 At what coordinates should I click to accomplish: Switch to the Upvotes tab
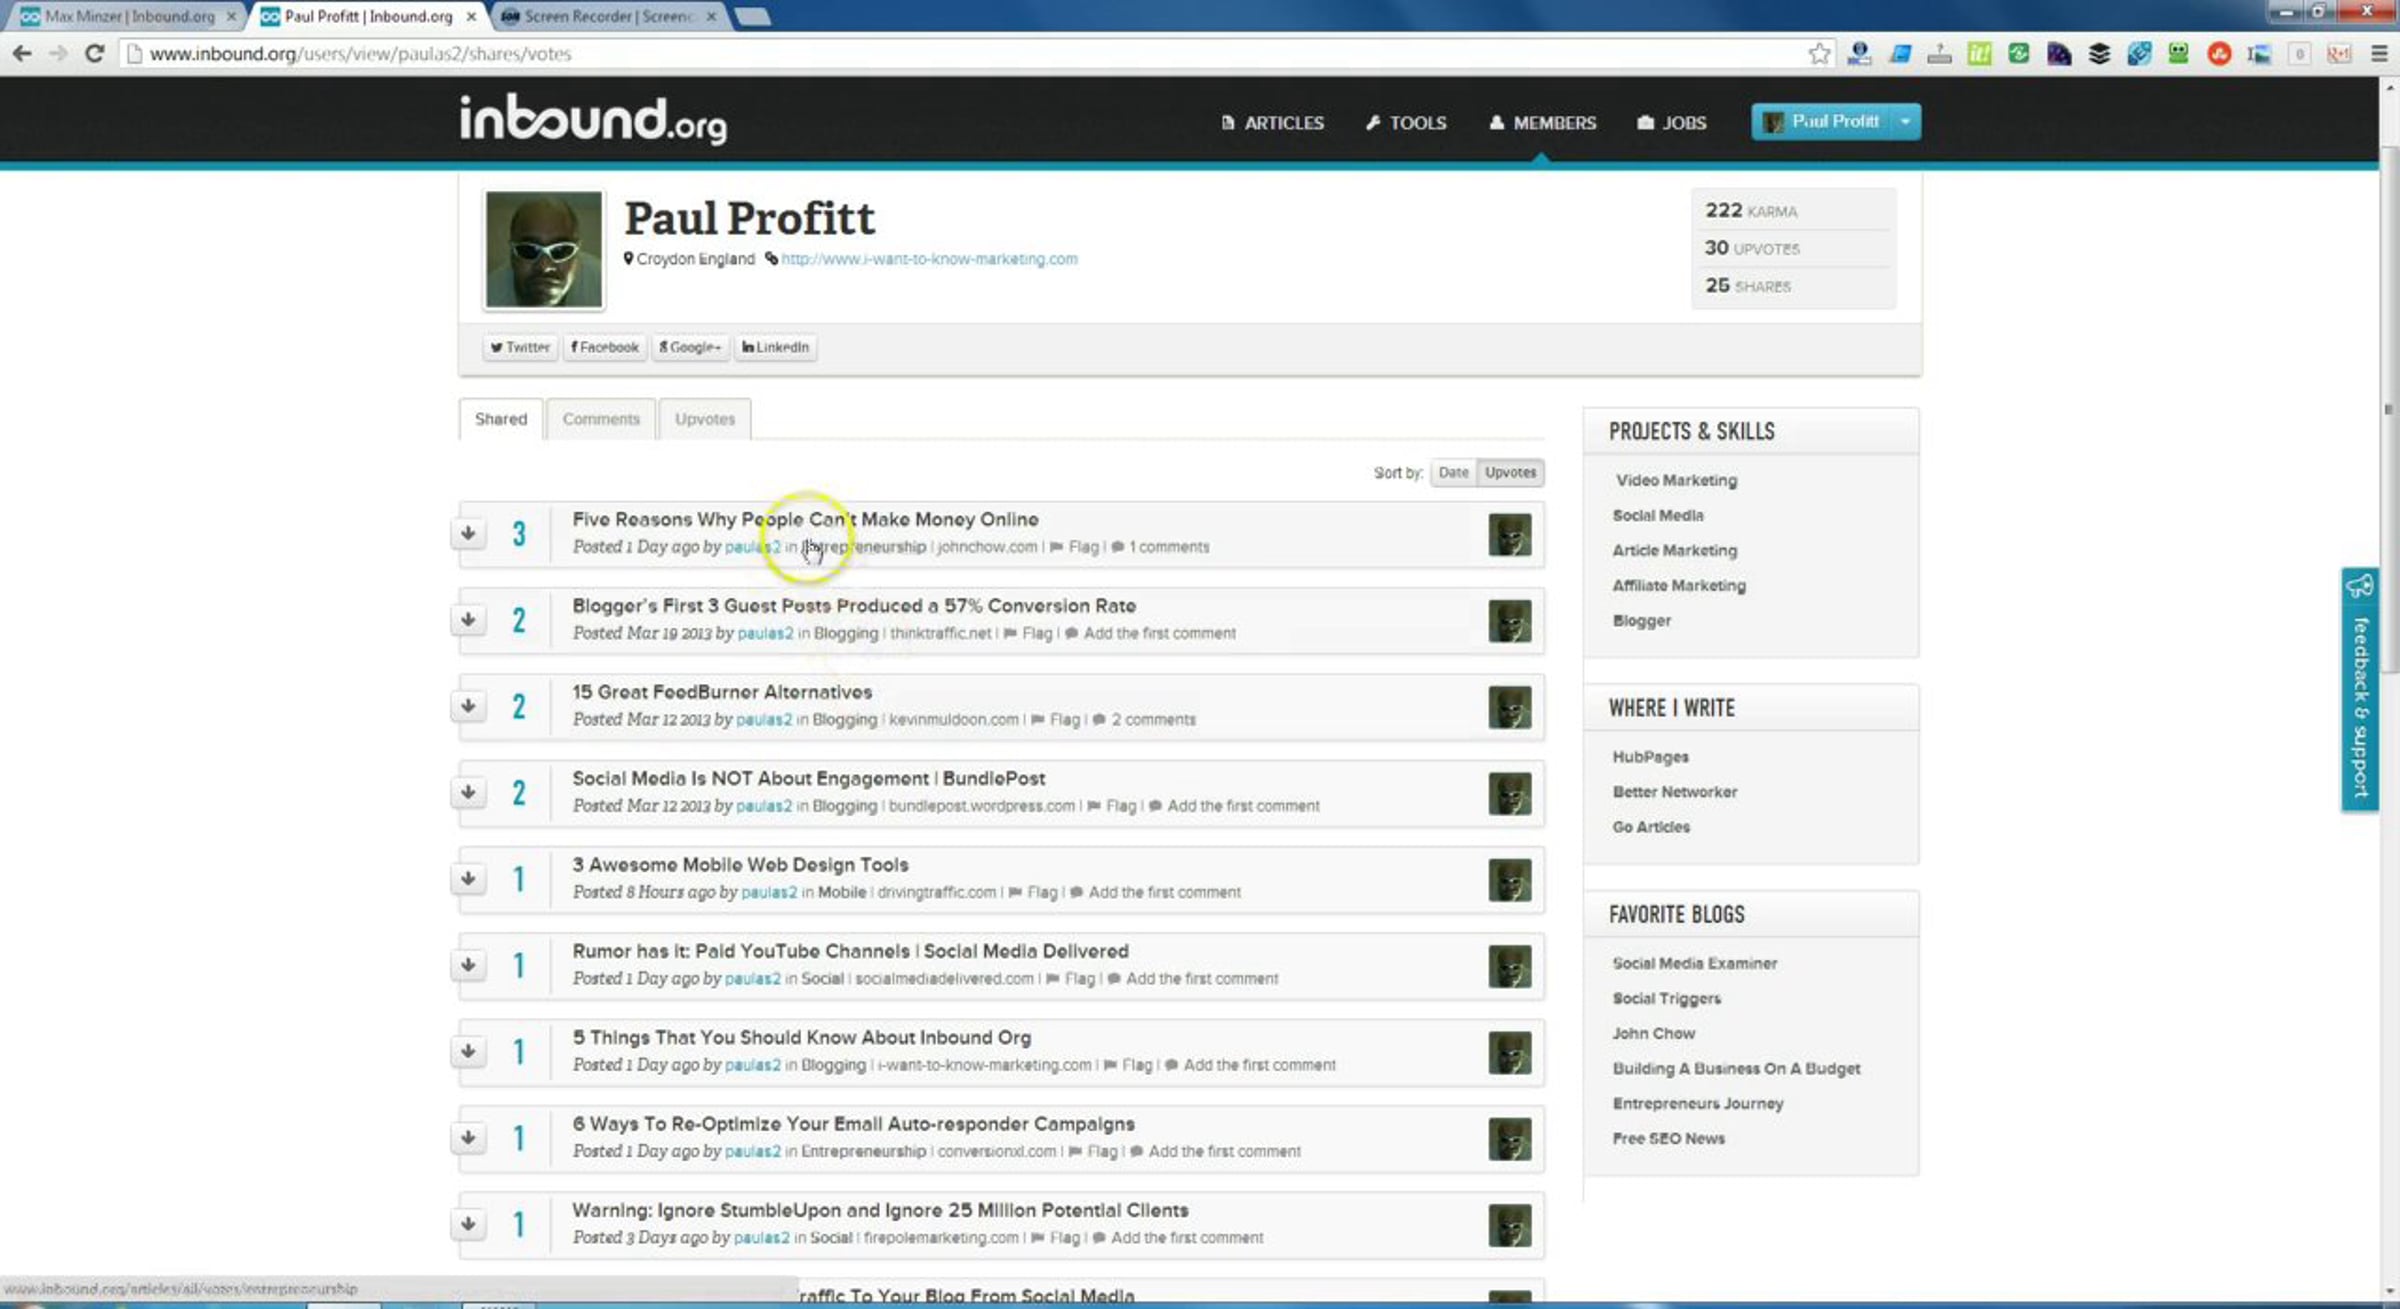tap(704, 419)
